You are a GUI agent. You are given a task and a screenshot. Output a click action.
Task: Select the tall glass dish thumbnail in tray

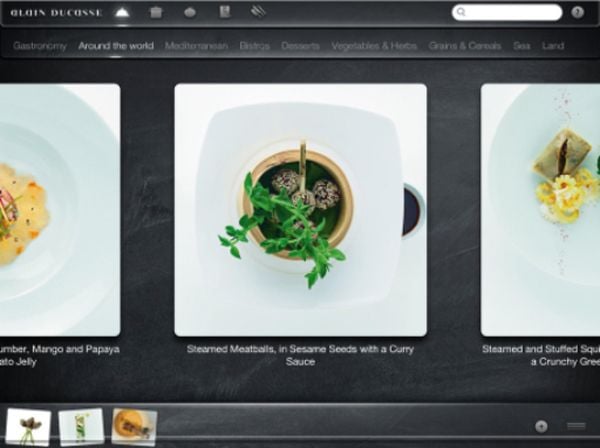pos(81,426)
